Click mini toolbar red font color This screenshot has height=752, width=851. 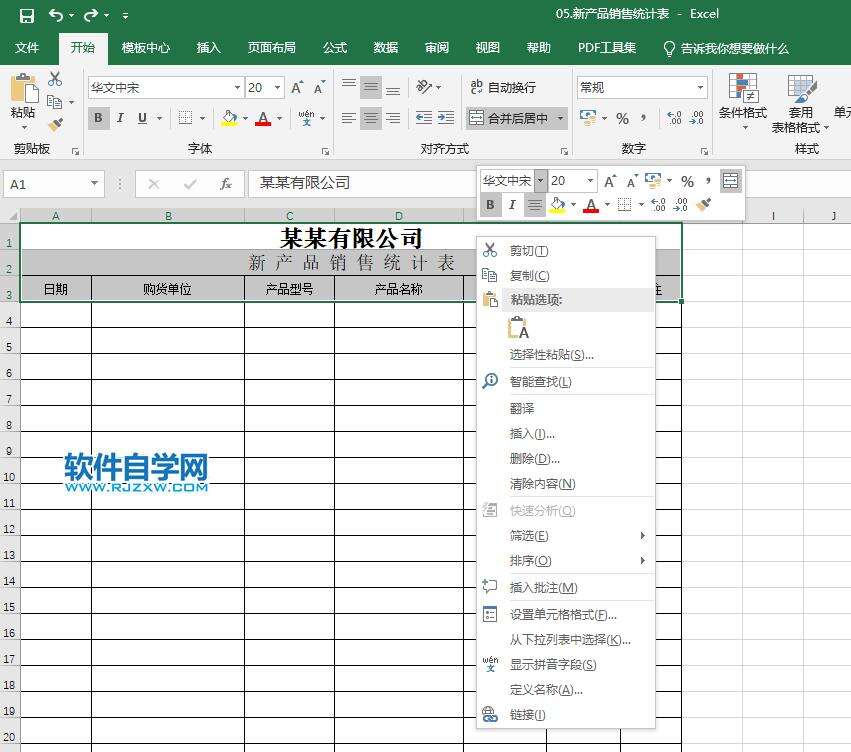tap(591, 205)
